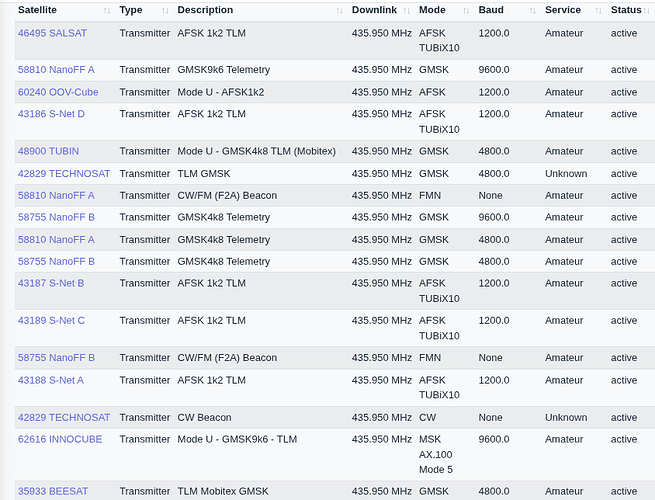Sort by Status using its arrow icon
The width and height of the screenshot is (655, 500).
click(647, 10)
